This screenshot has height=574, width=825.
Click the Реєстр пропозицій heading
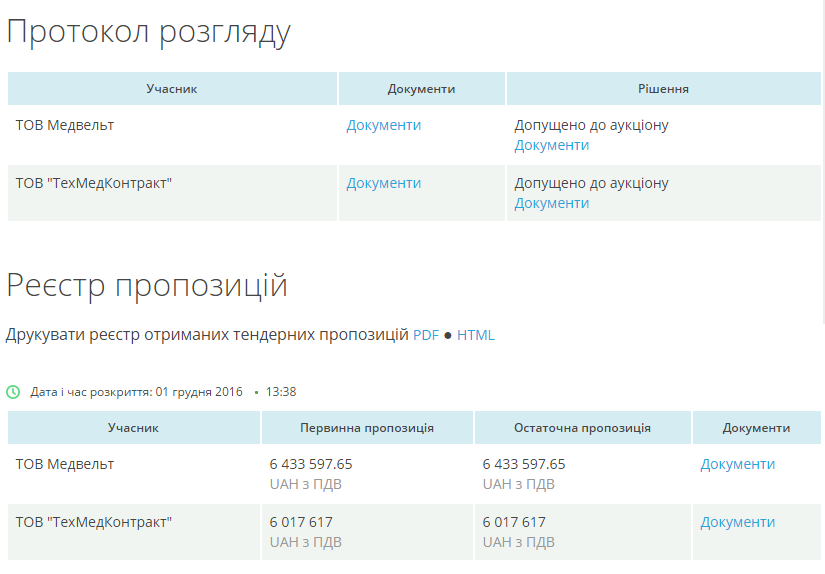(147, 286)
